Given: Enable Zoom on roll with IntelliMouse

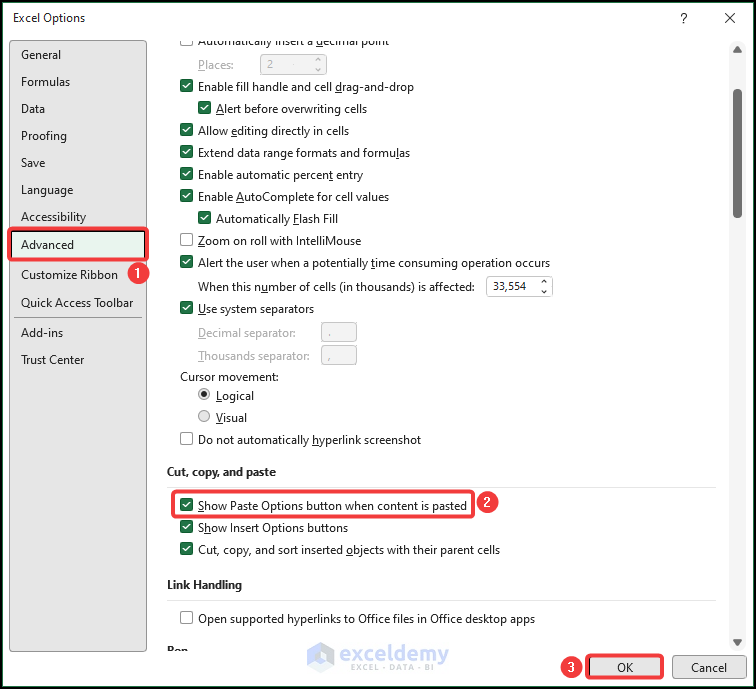Looking at the screenshot, I should tap(187, 240).
